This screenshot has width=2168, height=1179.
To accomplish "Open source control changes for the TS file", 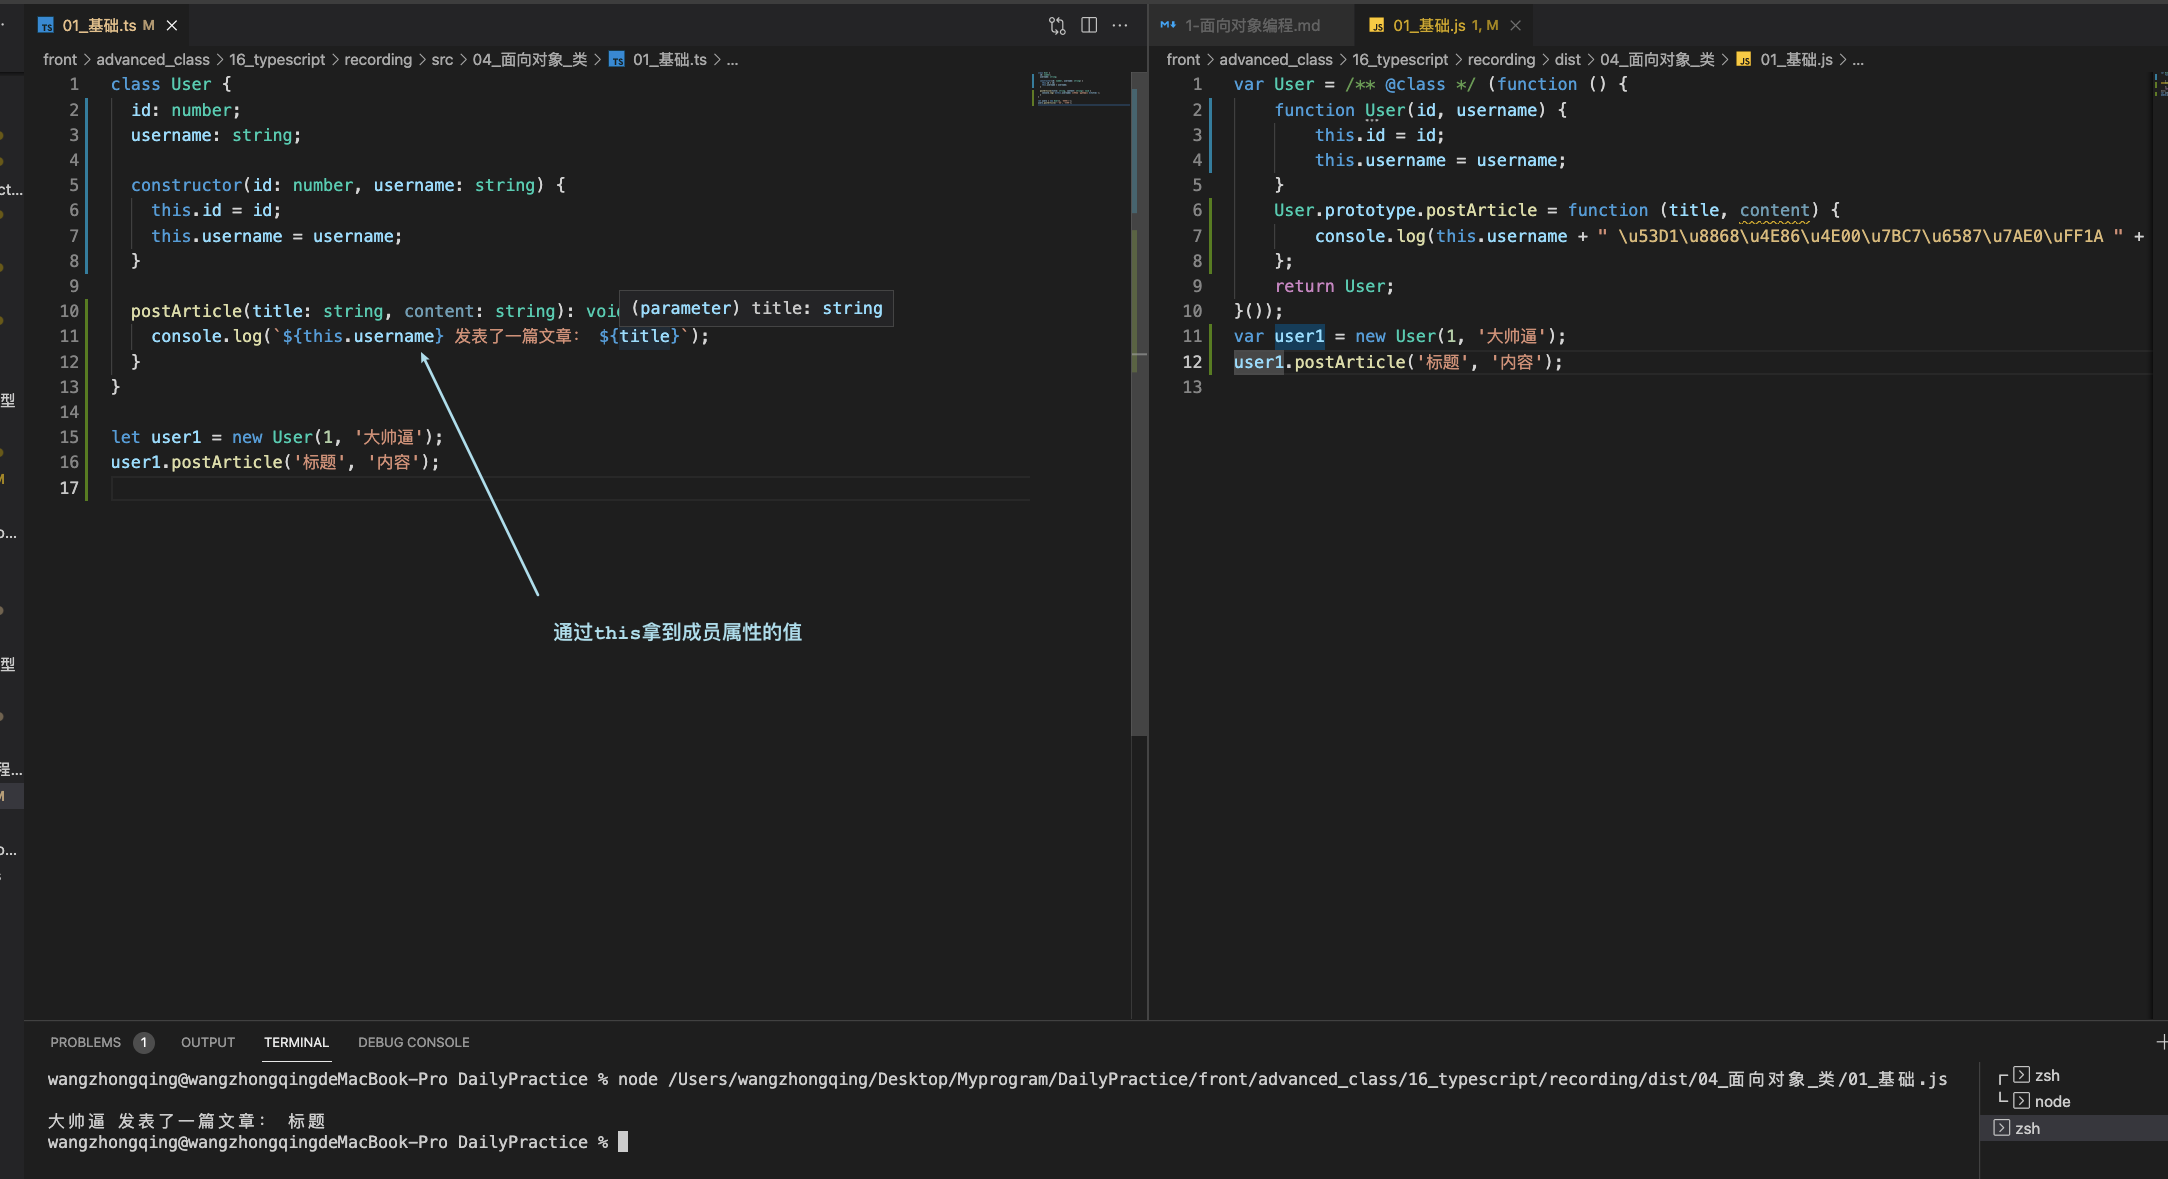I will 1057,25.
